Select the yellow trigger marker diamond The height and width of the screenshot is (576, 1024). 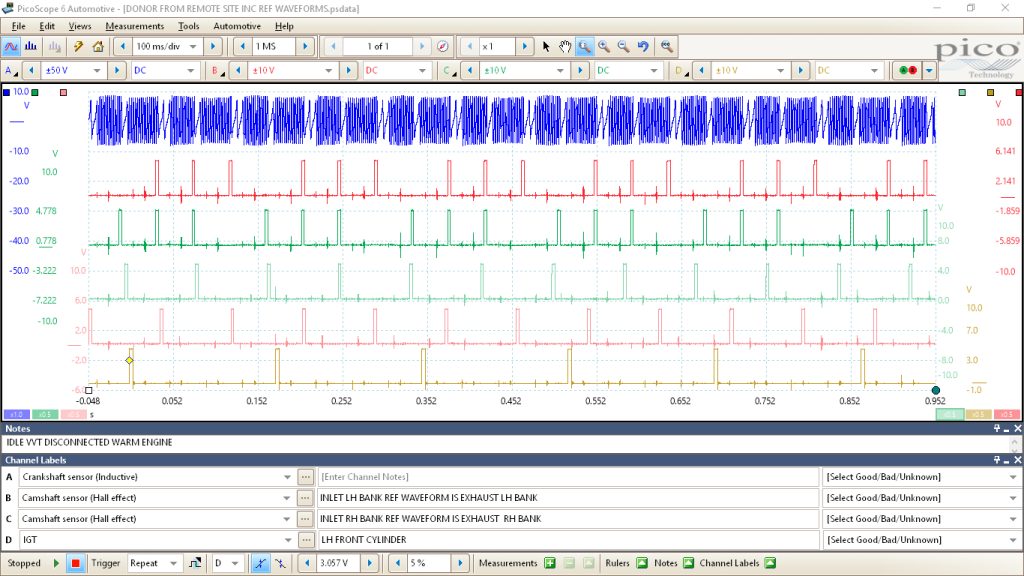pyautogui.click(x=129, y=360)
